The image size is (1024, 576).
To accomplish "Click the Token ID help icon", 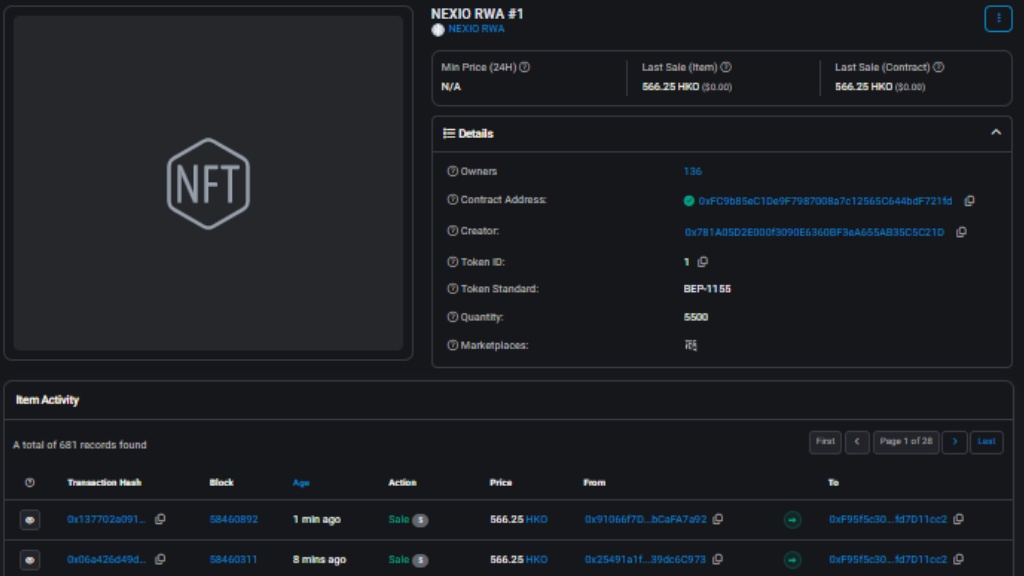I will pos(453,262).
